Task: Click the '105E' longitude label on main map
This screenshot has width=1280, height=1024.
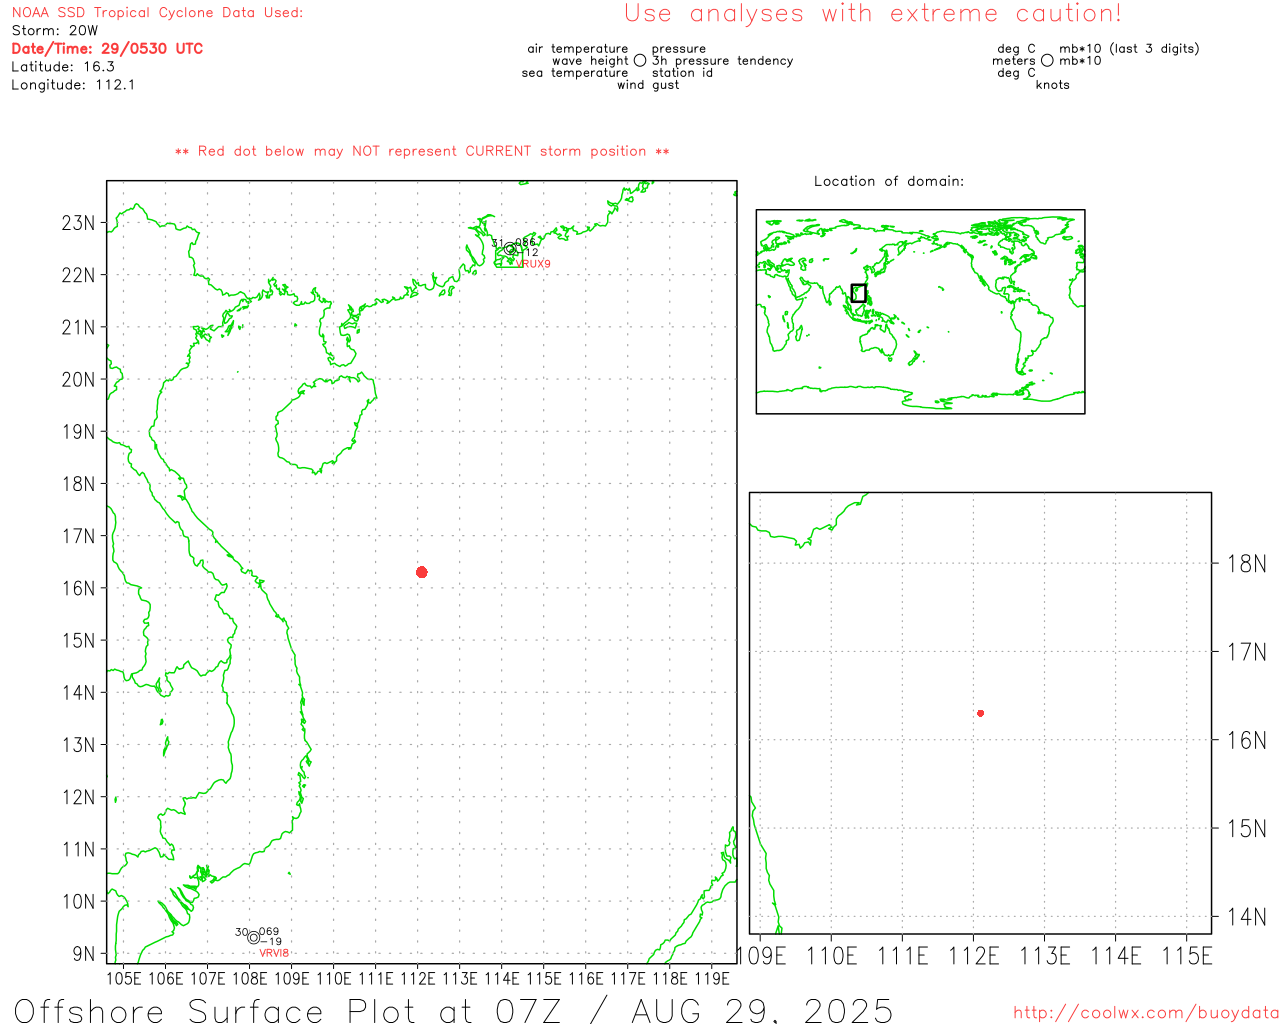Action: [124, 979]
